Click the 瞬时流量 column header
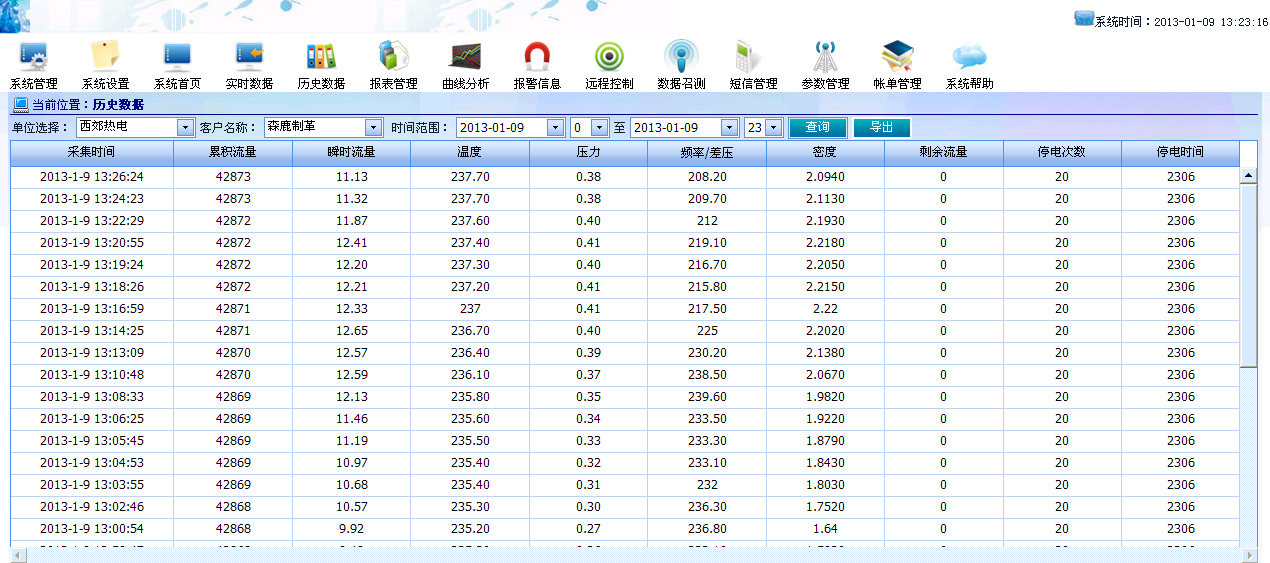The height and width of the screenshot is (563, 1270). pos(351,153)
